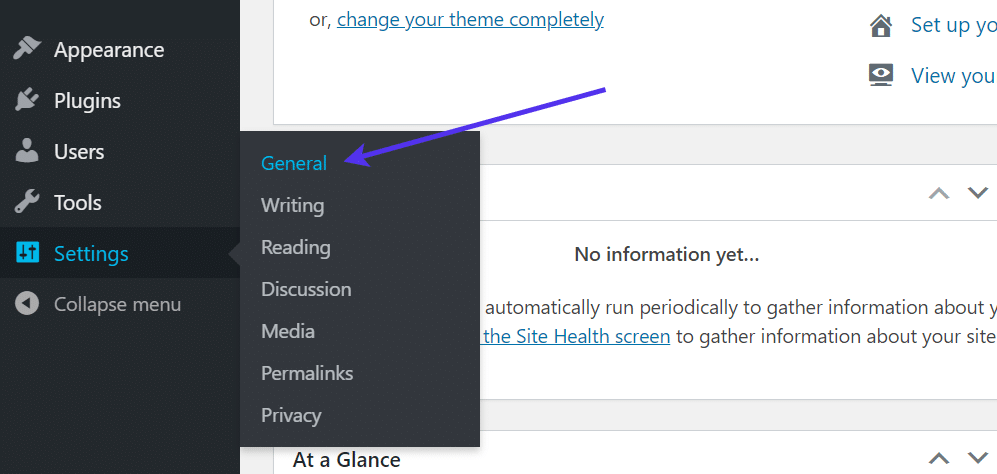Follow the change your theme completely link

(x=470, y=20)
